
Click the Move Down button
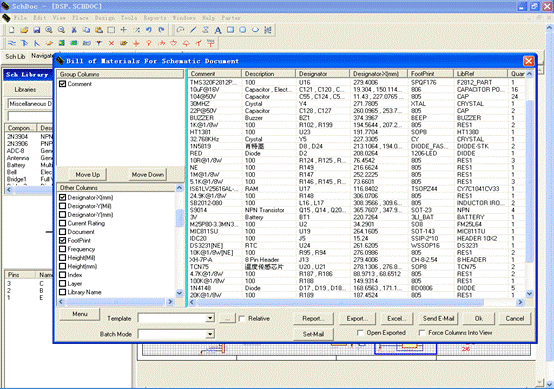(148, 175)
